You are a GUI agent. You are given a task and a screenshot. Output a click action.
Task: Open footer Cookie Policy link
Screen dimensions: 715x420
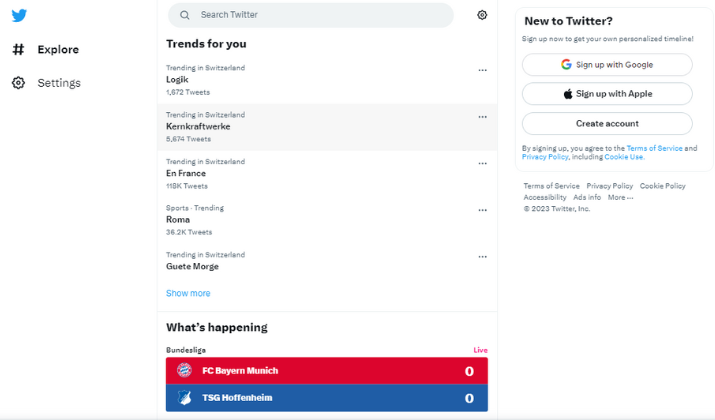[x=663, y=186]
